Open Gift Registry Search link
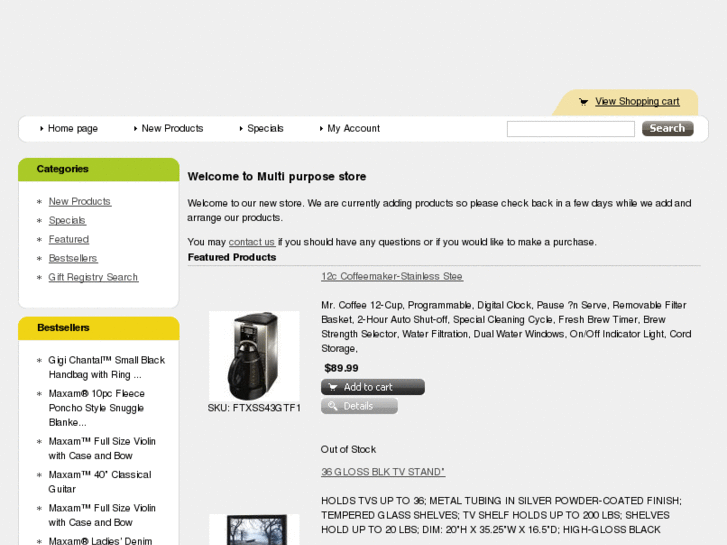The image size is (727, 545). [93, 277]
